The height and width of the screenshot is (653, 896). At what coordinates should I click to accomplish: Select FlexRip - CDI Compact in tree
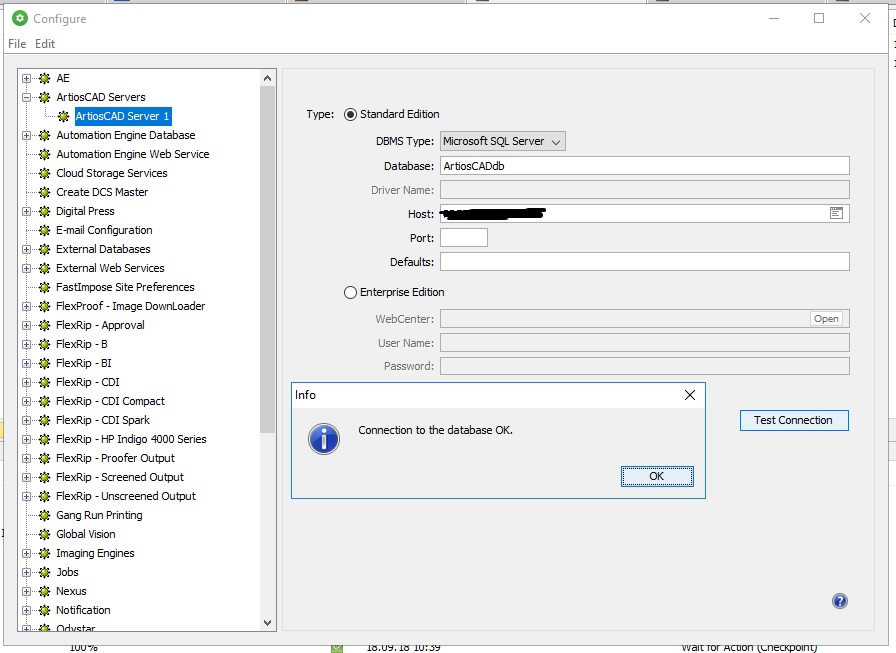[110, 401]
